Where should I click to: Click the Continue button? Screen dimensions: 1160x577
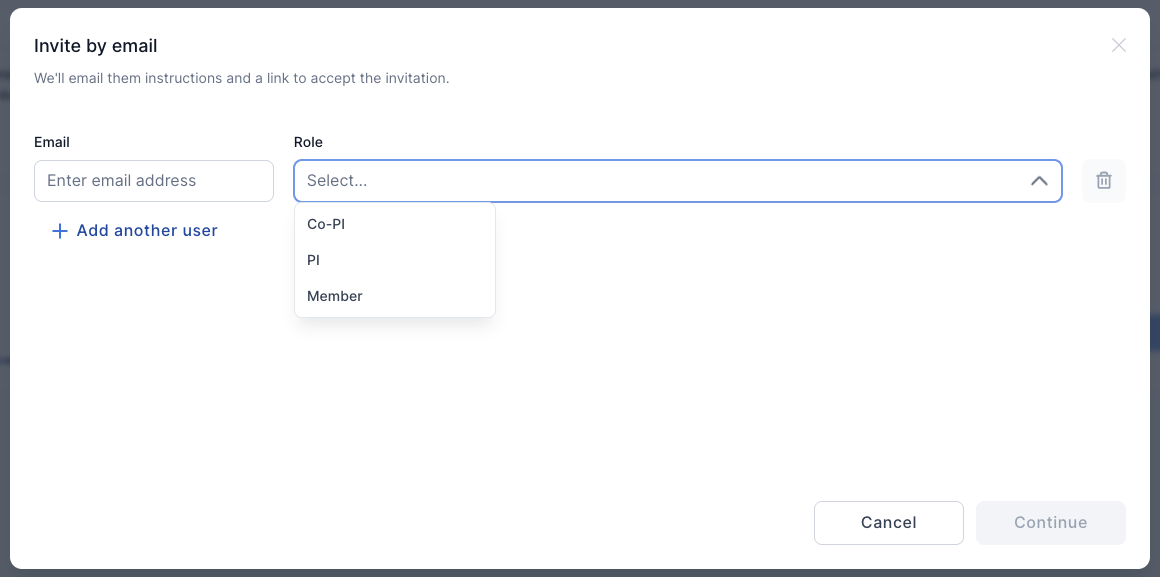(x=1050, y=522)
